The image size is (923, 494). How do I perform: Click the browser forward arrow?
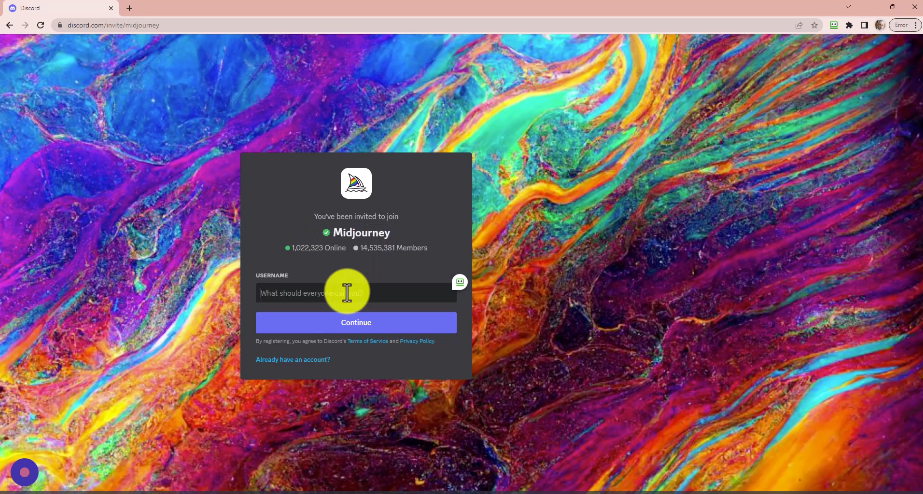[25, 25]
